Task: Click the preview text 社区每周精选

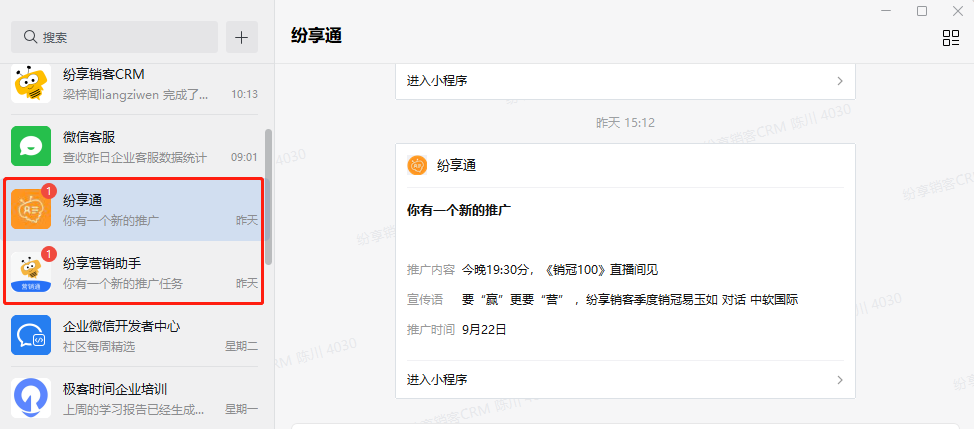Action: pos(99,346)
